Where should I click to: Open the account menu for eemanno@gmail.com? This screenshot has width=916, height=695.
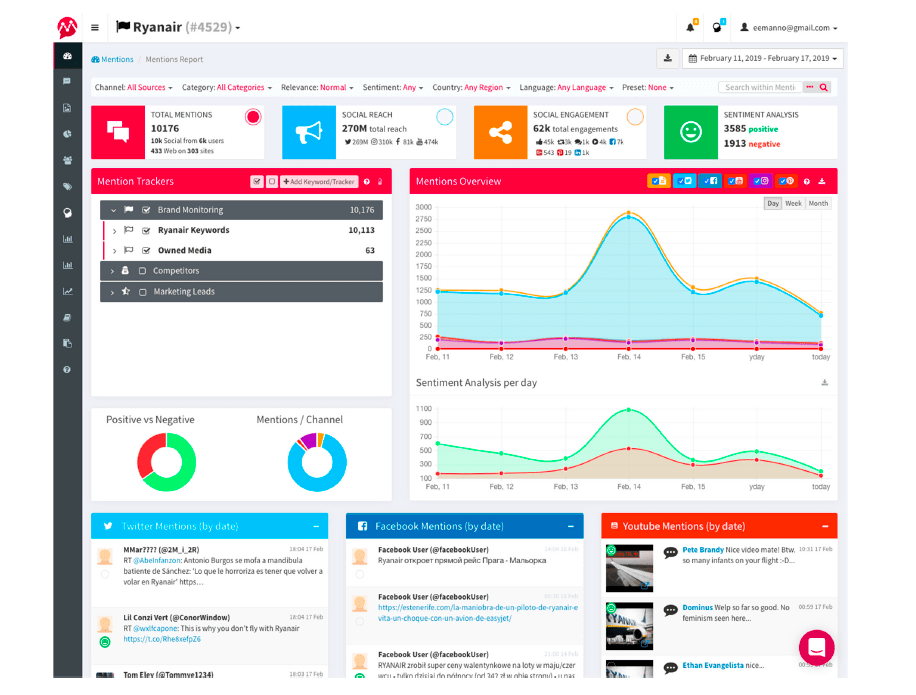pos(789,27)
